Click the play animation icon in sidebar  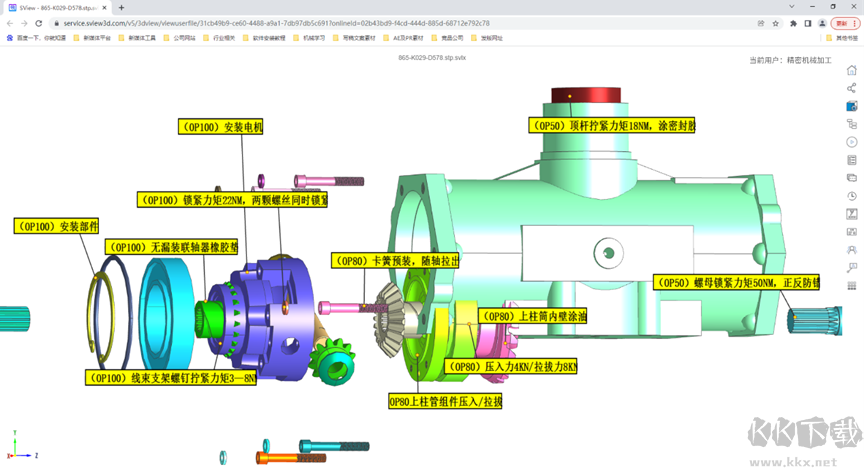[851, 142]
